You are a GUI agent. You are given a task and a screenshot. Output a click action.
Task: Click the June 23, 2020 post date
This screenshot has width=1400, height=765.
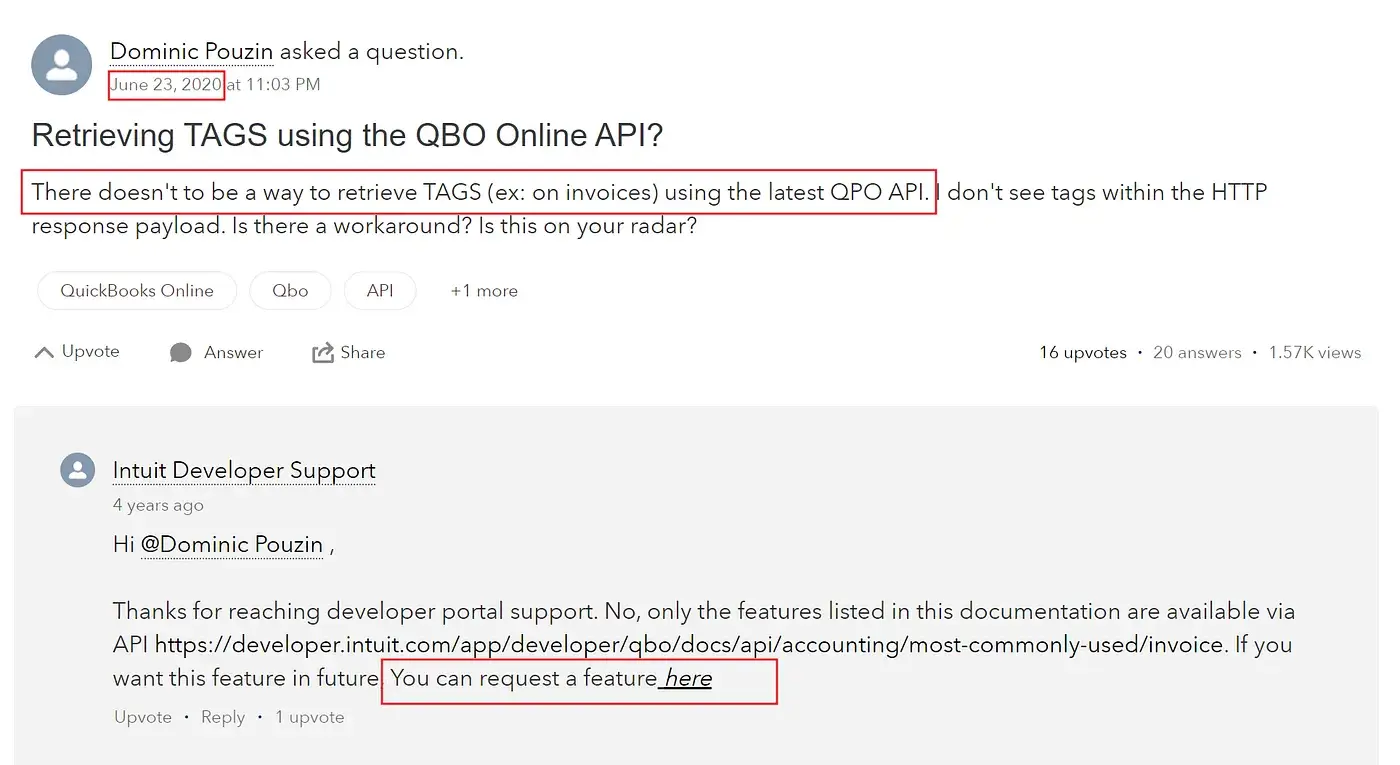pos(166,85)
